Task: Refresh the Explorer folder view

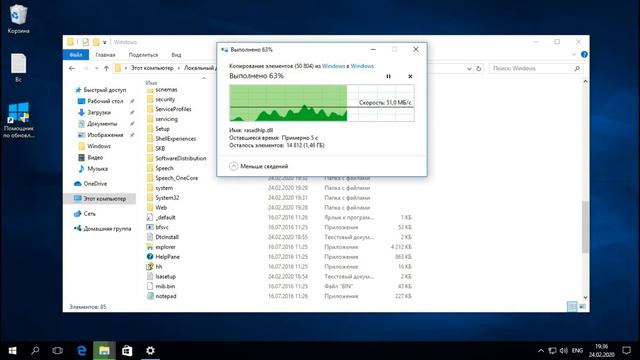Action: [x=479, y=69]
